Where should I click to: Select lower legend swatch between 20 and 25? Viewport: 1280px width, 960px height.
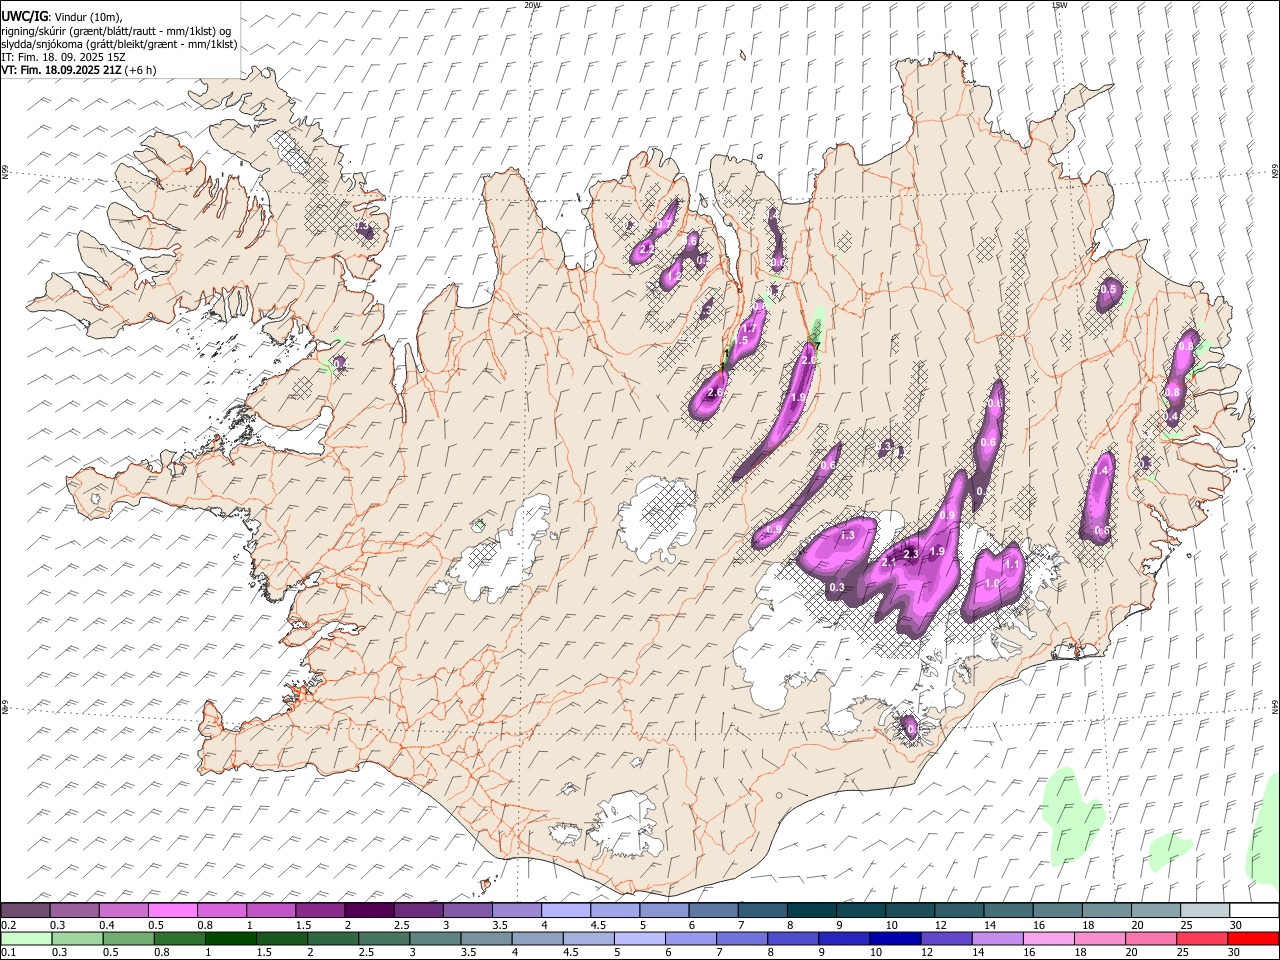1150,938
